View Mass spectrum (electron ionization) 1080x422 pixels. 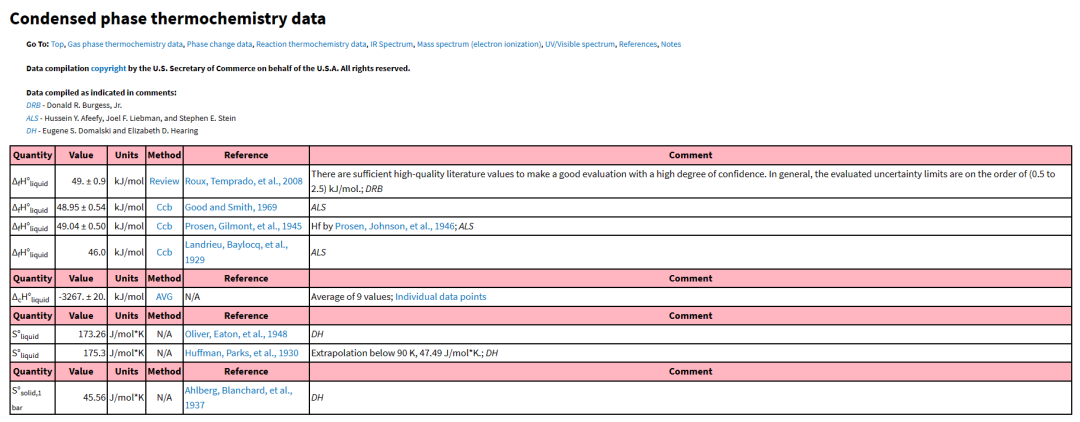pyautogui.click(x=479, y=45)
